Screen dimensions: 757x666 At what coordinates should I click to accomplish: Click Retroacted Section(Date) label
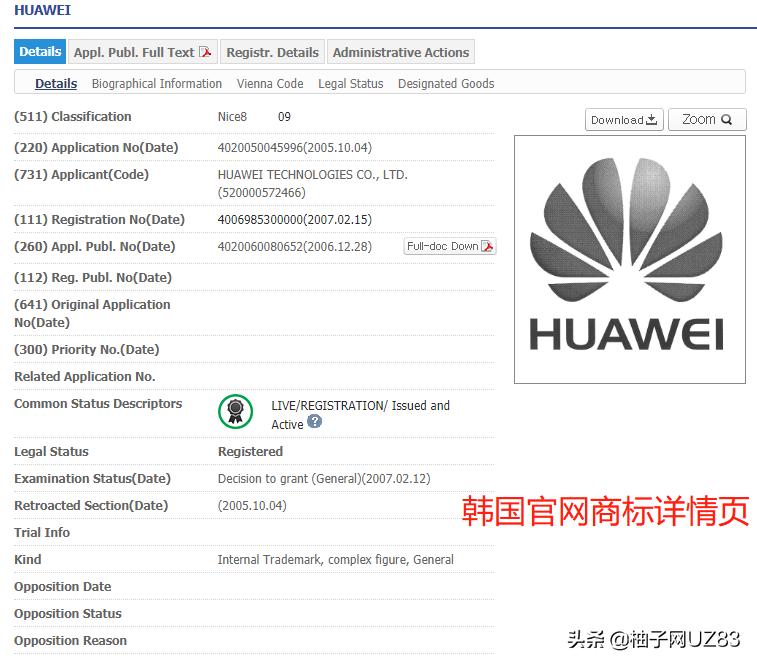click(91, 506)
